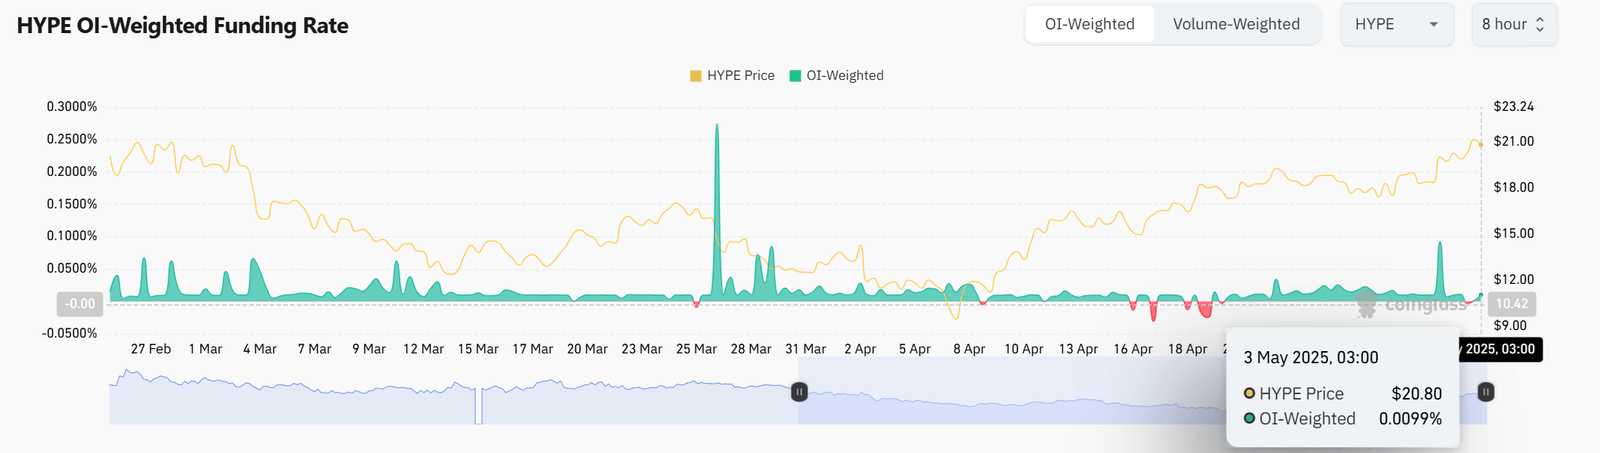Click the -0.00 left axis value label

tap(80, 303)
